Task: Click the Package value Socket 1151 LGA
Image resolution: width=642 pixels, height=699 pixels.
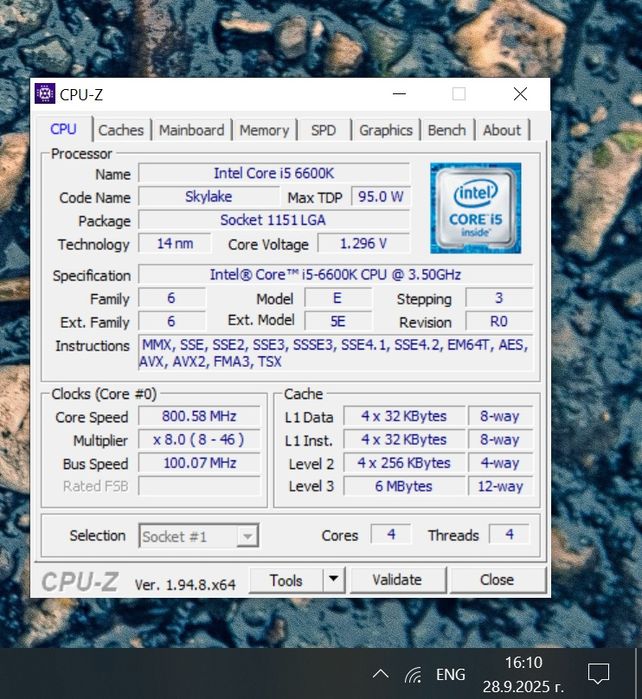Action: [274, 220]
